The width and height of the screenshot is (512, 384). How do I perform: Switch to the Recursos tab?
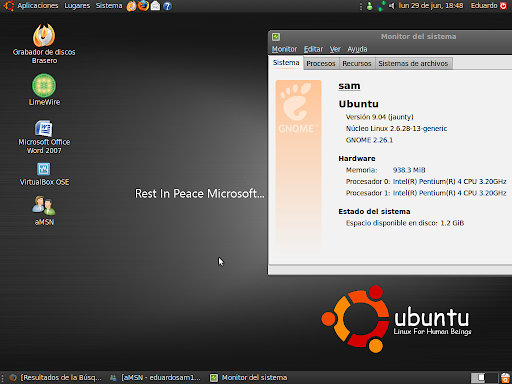357,63
